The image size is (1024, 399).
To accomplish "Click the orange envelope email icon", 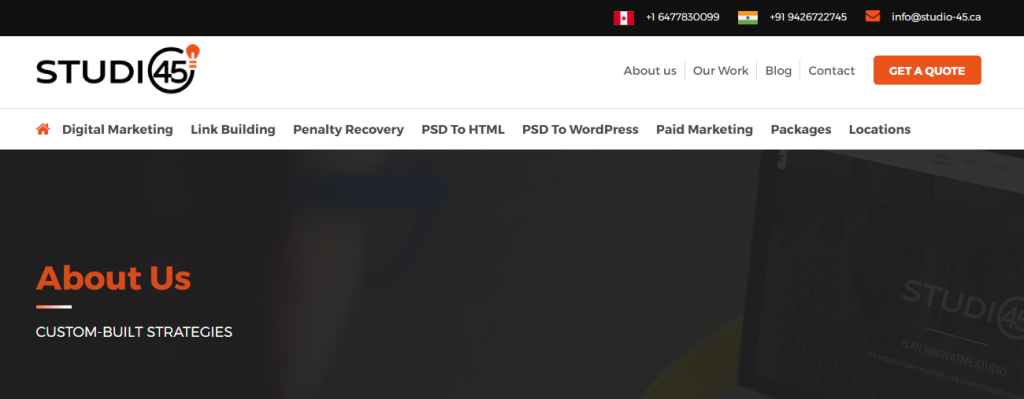I will coord(872,16).
